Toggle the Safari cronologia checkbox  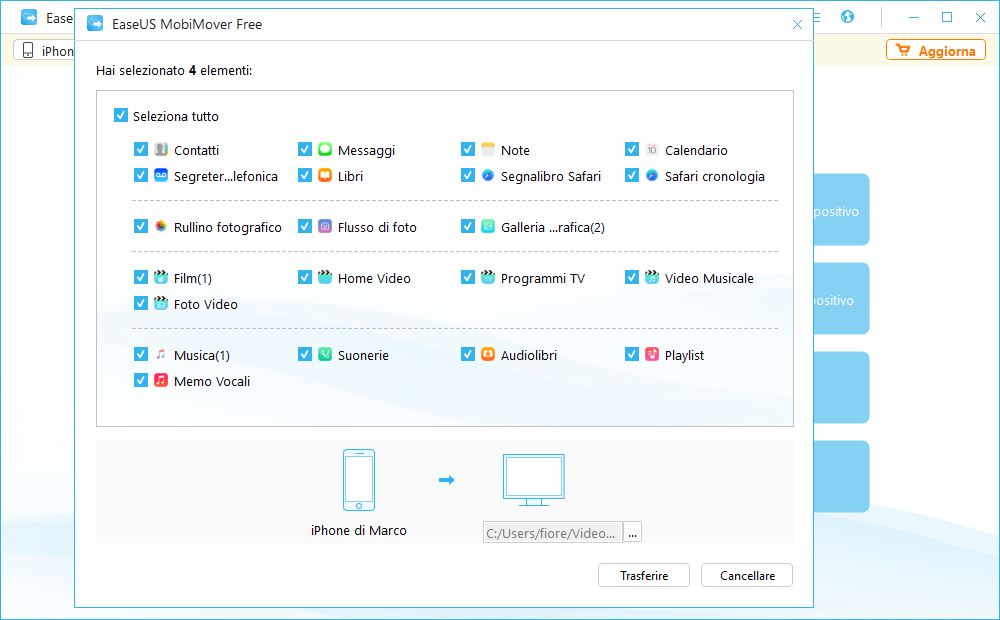tap(632, 175)
